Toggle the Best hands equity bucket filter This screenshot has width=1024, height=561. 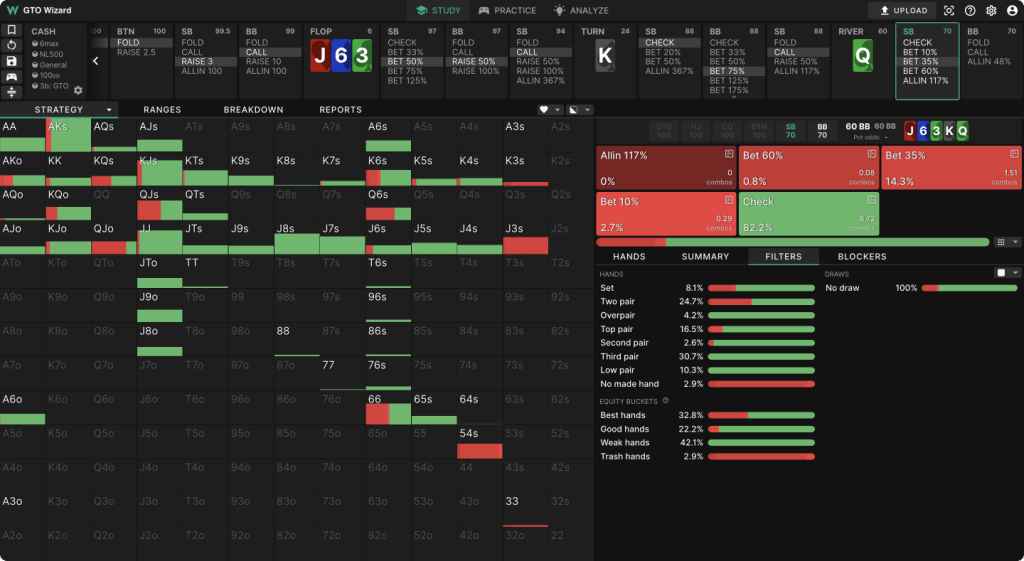(707, 415)
